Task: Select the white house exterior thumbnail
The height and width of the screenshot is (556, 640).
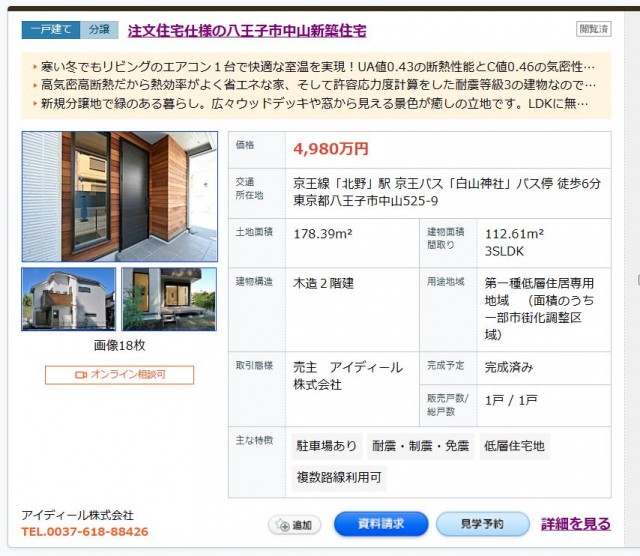Action: point(68,299)
